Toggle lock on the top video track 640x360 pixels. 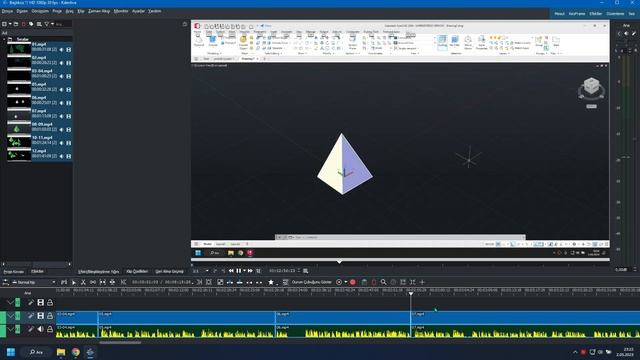pyautogui.click(x=50, y=302)
